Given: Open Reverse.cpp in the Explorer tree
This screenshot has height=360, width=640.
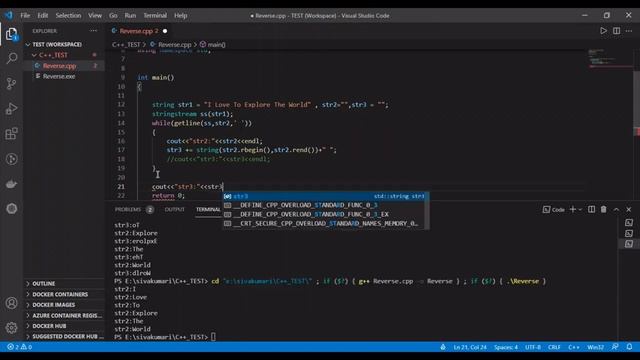Looking at the screenshot, I should coord(60,66).
